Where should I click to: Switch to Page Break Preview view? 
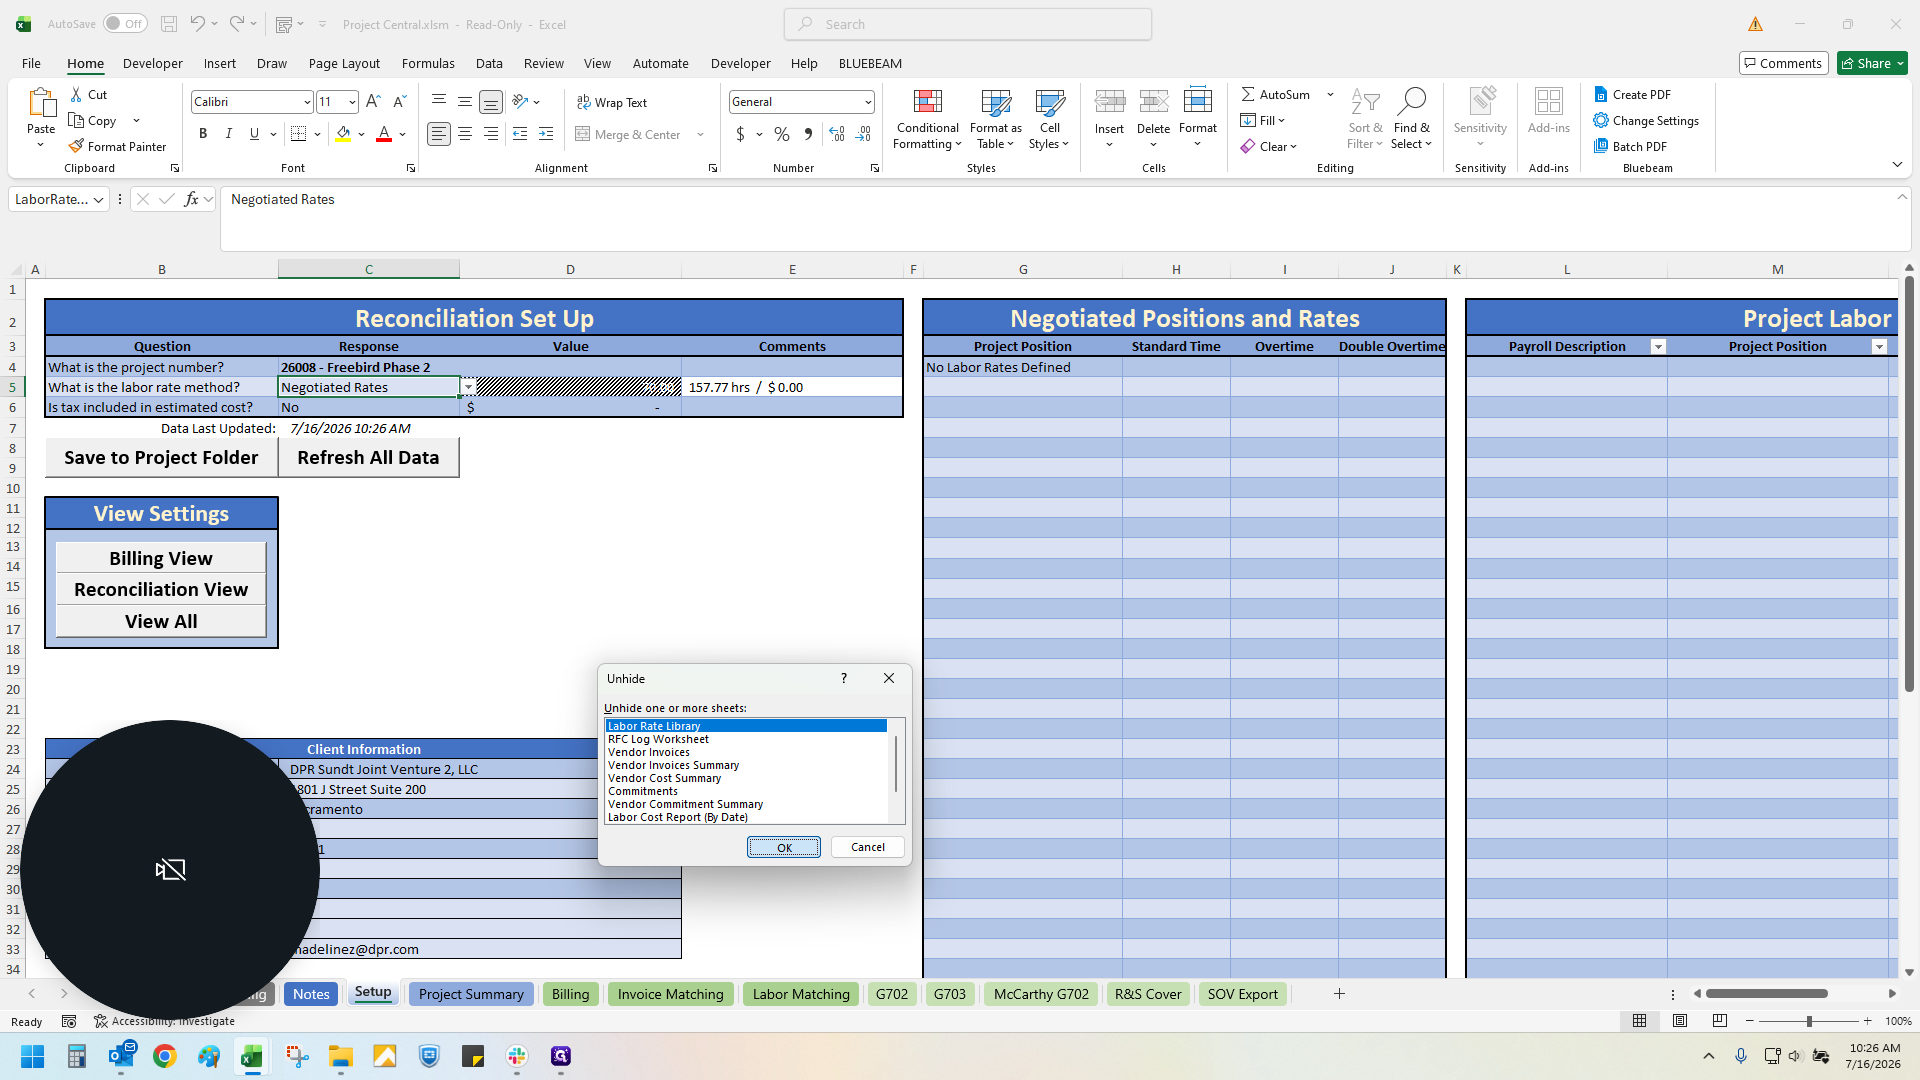pos(1720,1021)
